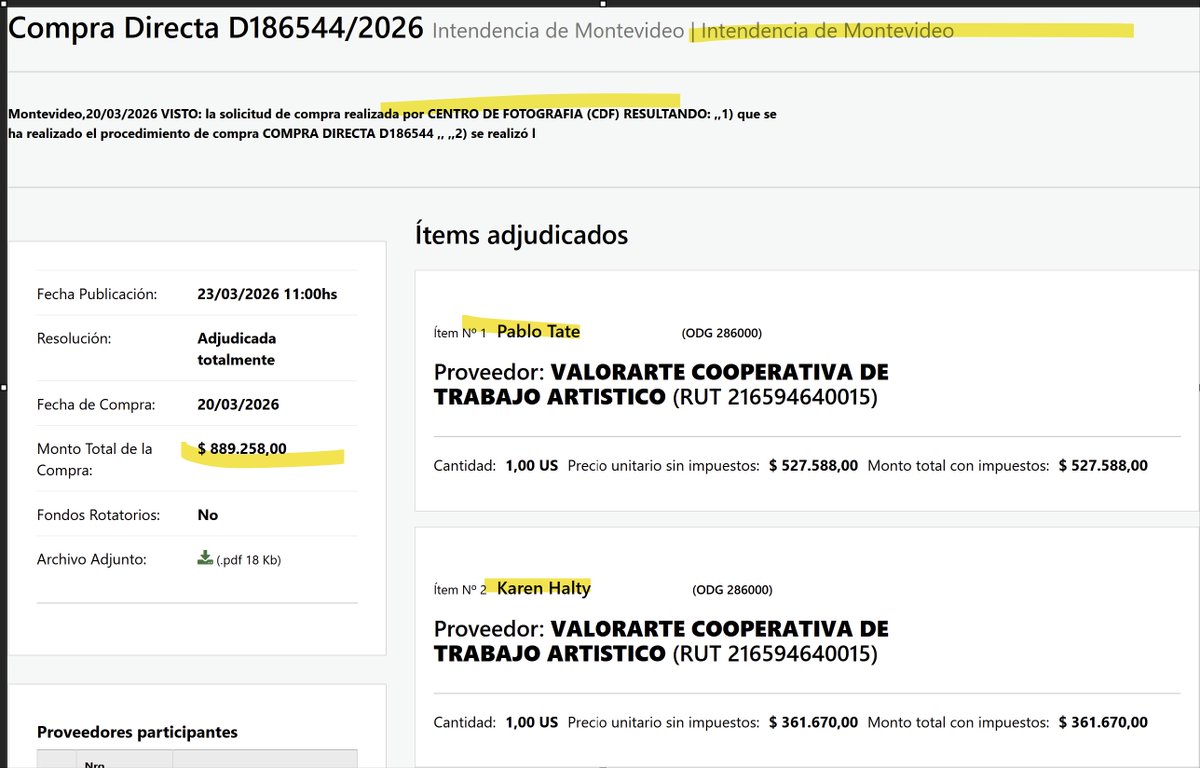Viewport: 1200px width, 768px height.
Task: Click the Resolución label
Action: (x=74, y=338)
